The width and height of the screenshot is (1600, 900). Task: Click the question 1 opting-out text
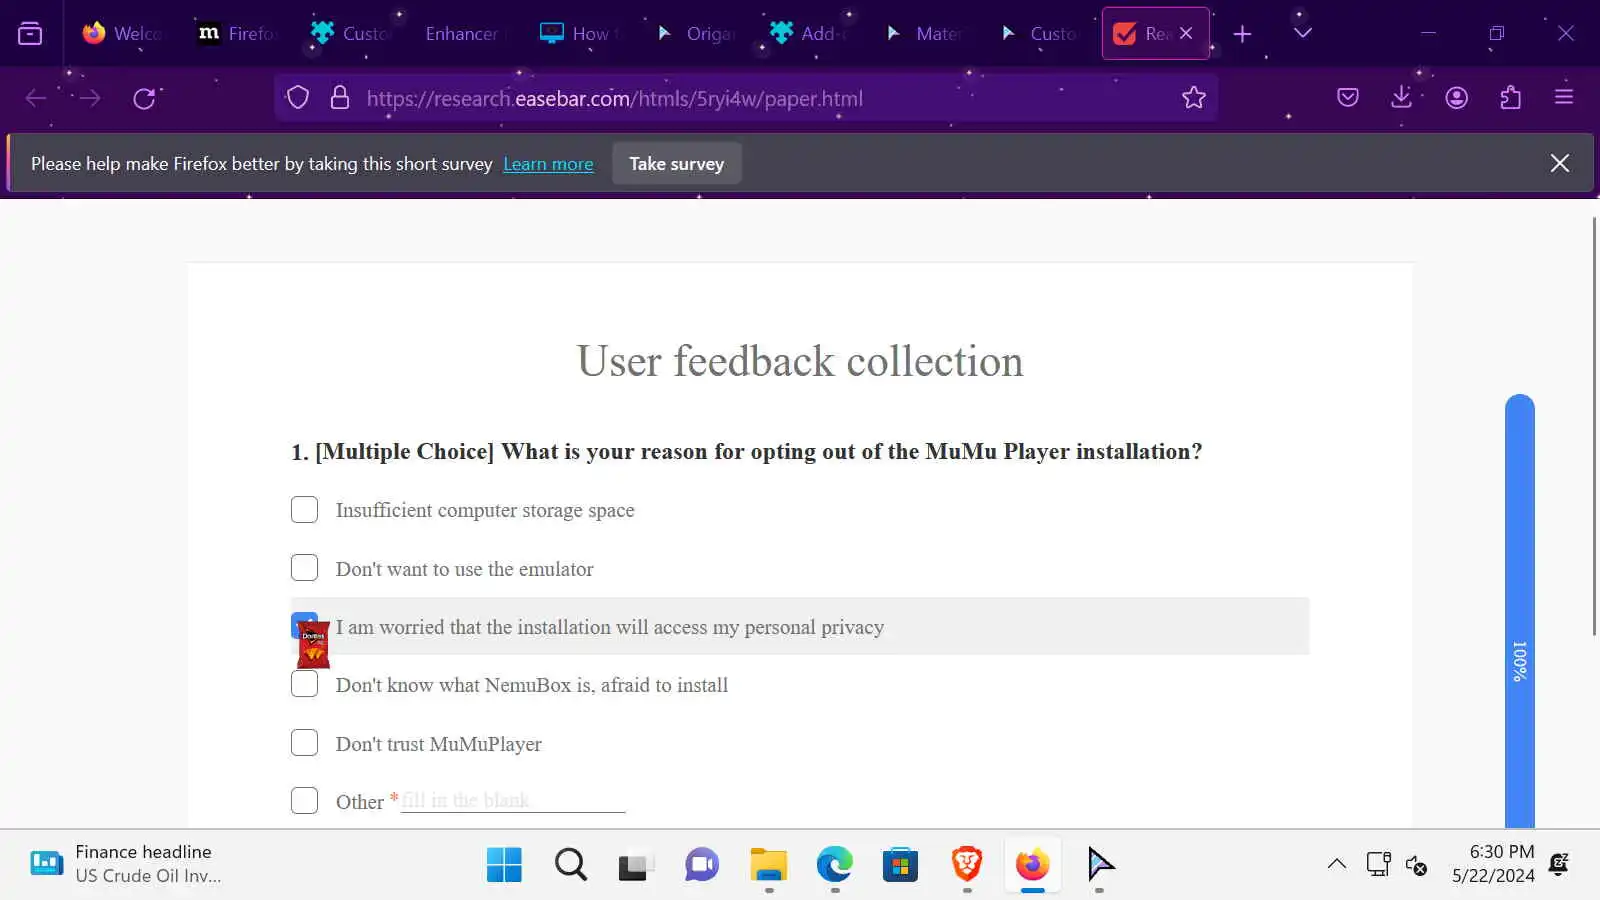(747, 452)
